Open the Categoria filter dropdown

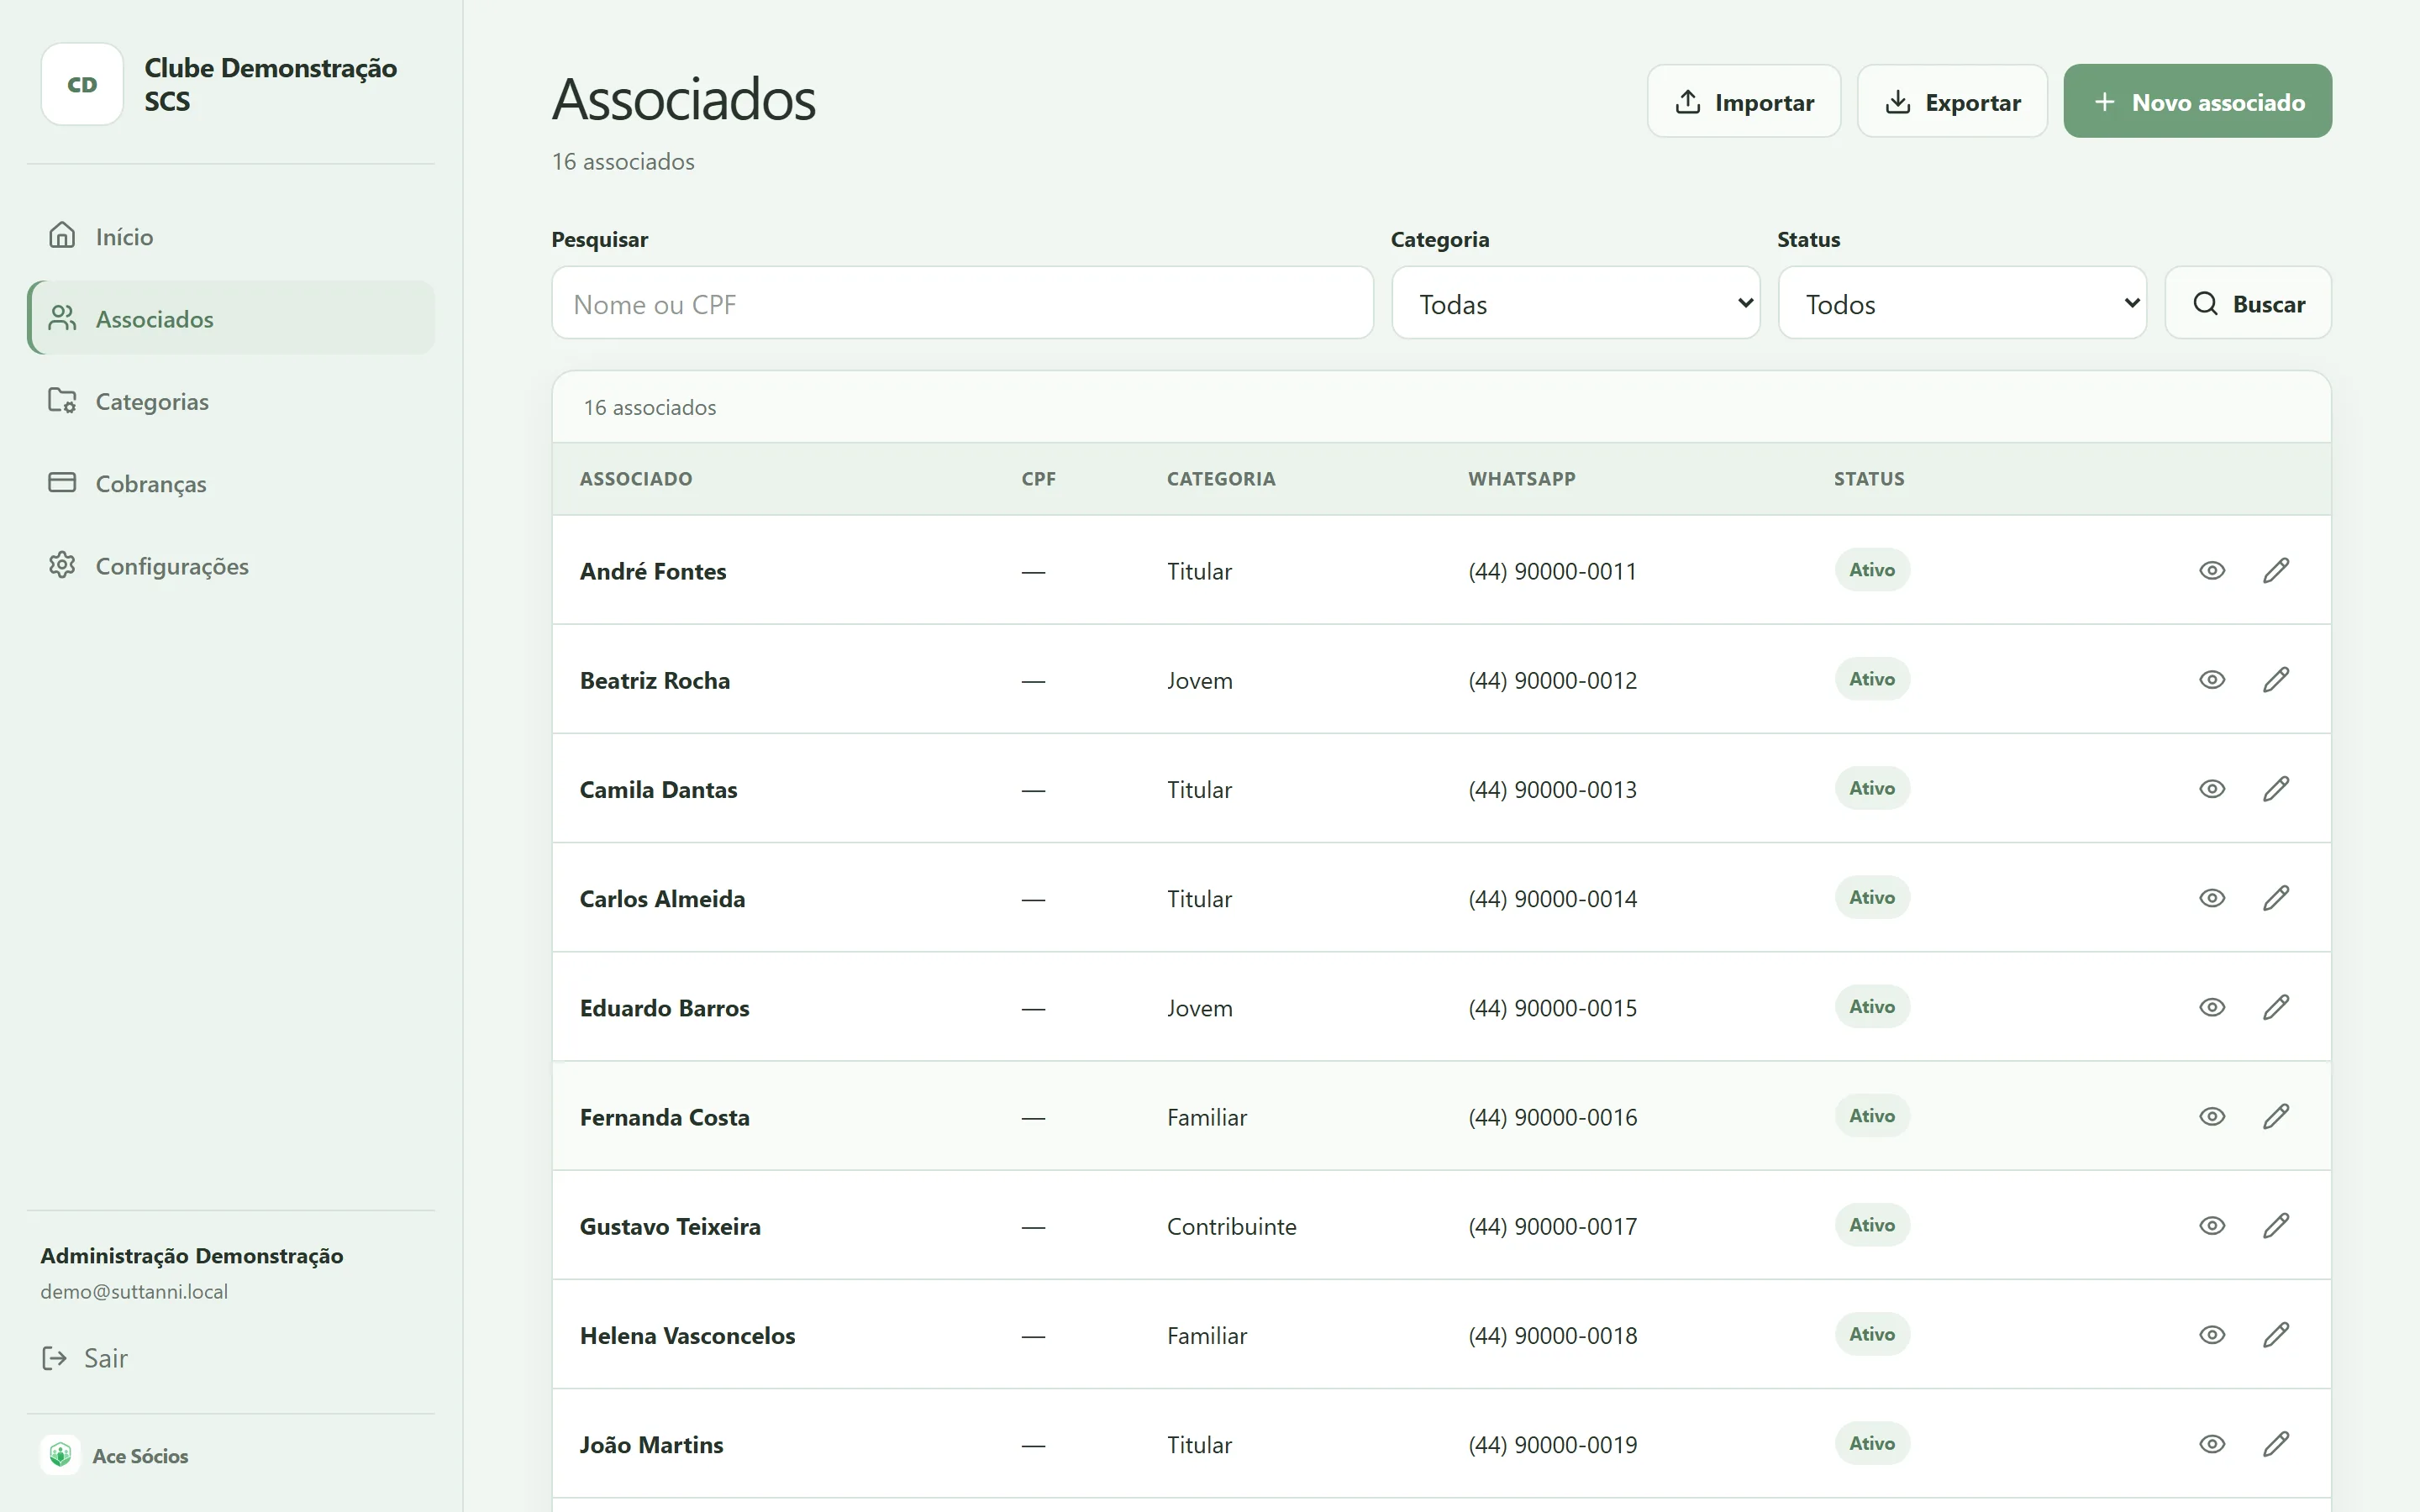coord(1575,303)
